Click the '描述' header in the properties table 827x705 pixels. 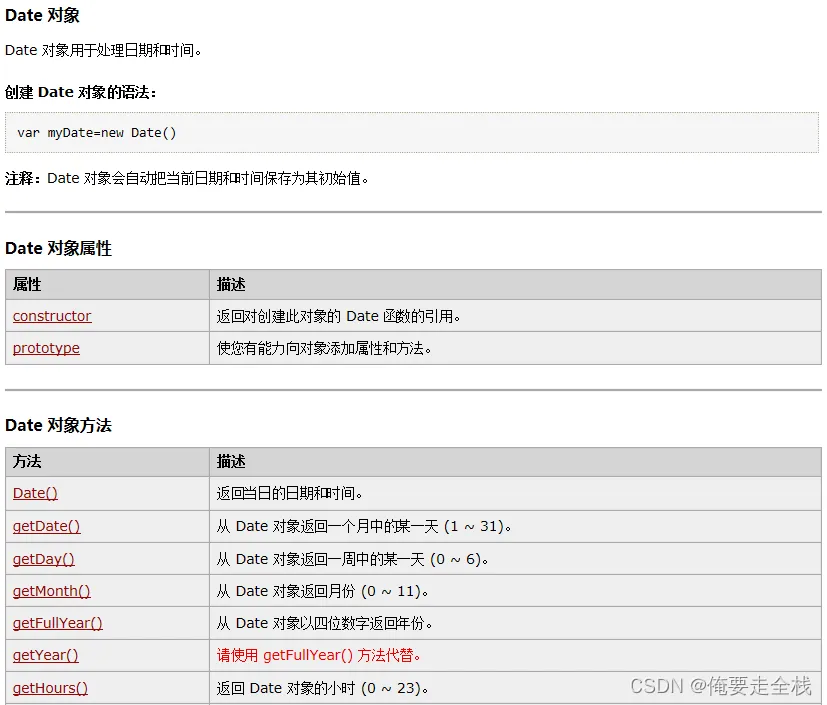[x=231, y=285]
